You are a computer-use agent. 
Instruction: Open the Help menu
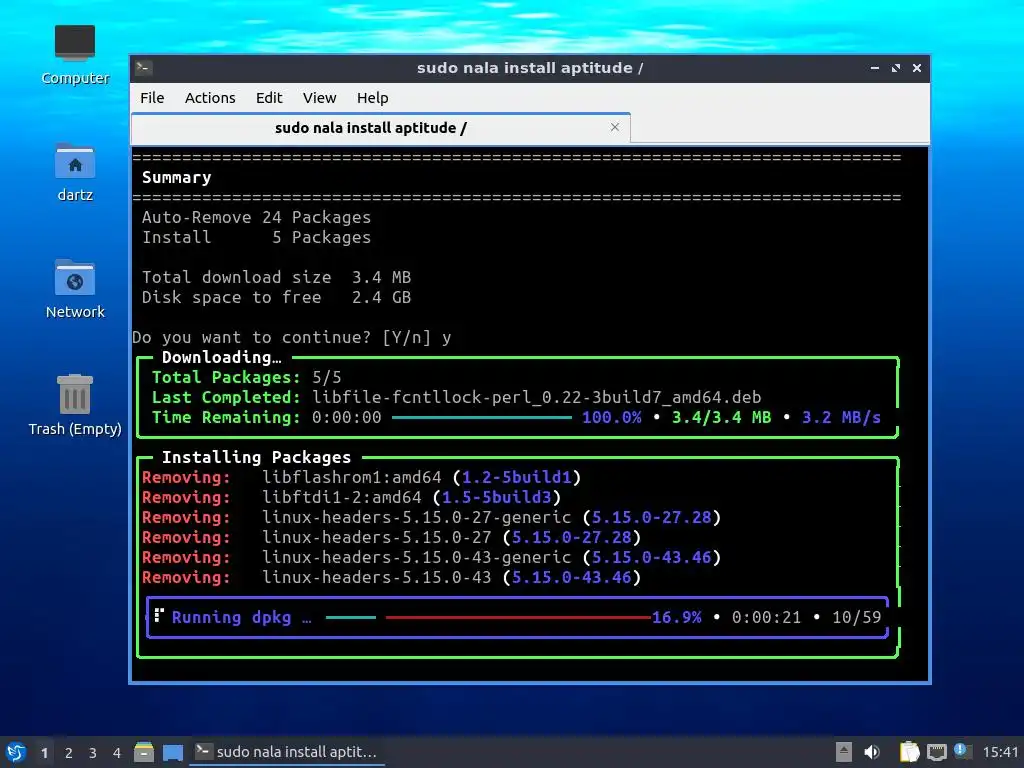tap(372, 98)
